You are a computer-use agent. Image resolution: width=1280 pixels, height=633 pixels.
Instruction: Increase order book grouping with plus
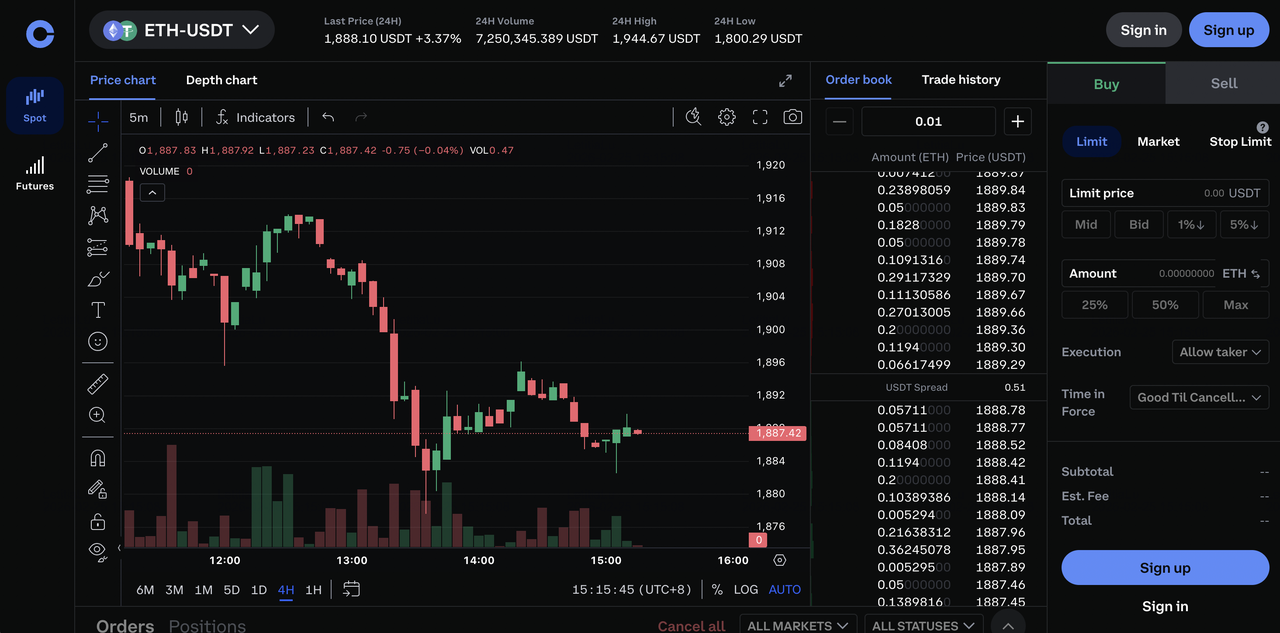point(1017,121)
